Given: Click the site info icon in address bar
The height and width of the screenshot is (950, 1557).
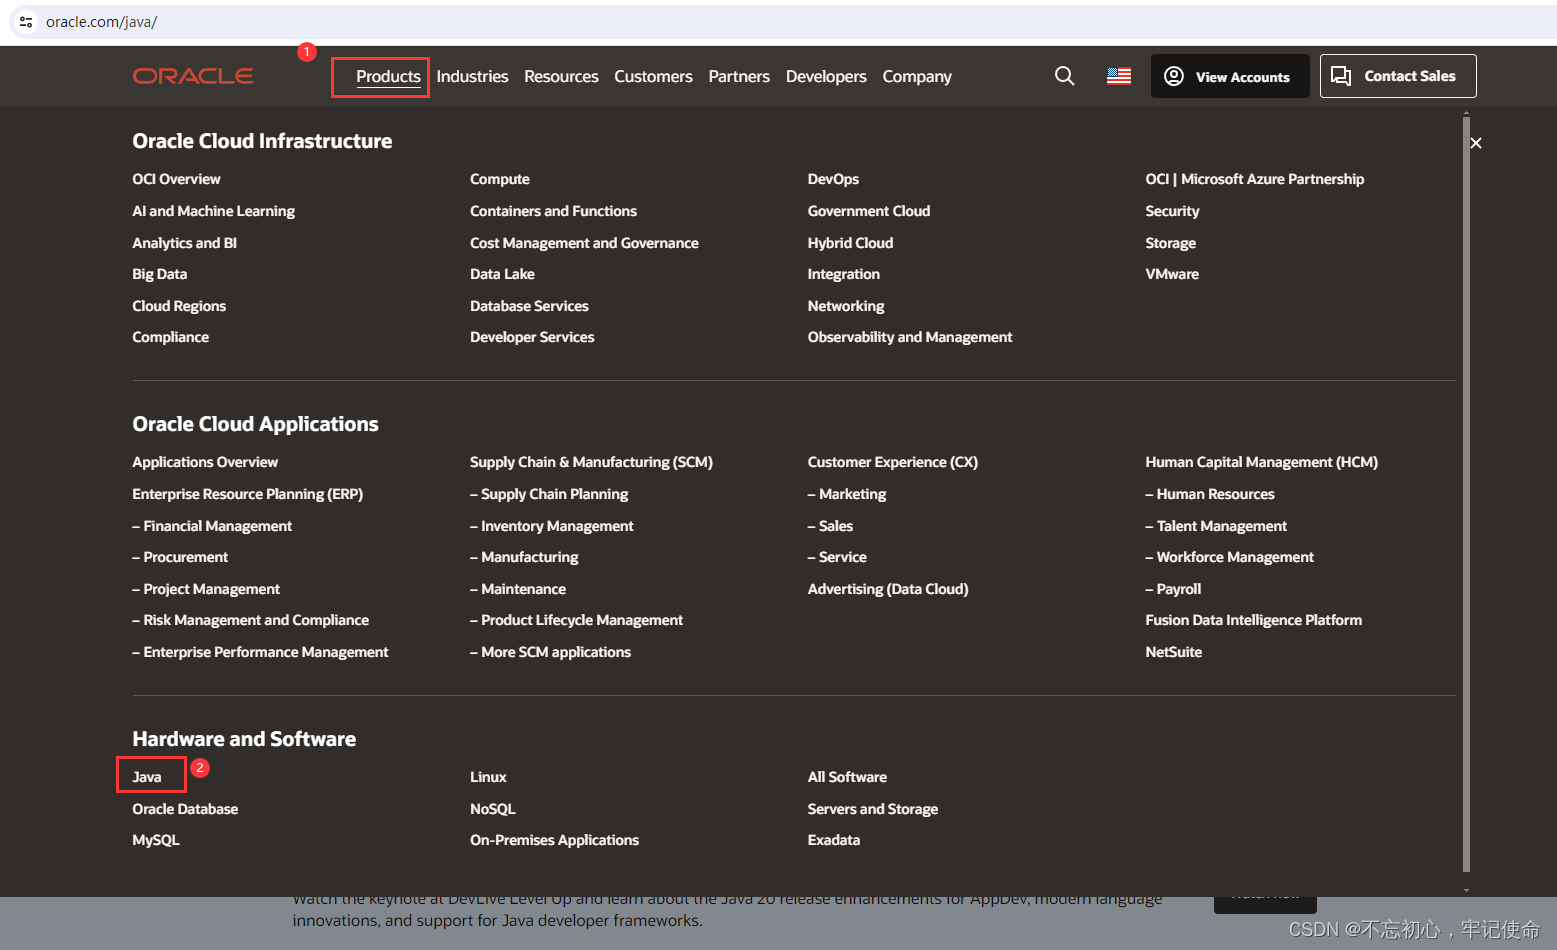Looking at the screenshot, I should tap(26, 22).
